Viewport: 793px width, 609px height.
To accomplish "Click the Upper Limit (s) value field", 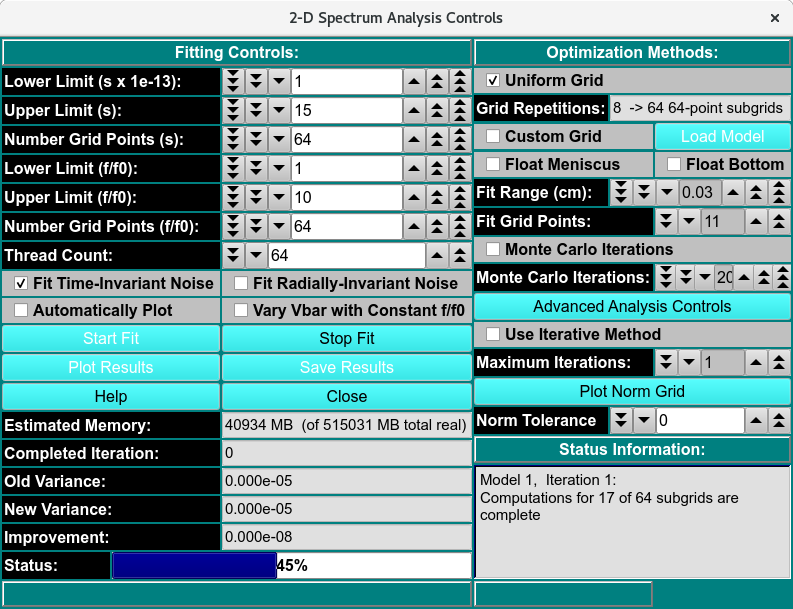I will coord(346,111).
